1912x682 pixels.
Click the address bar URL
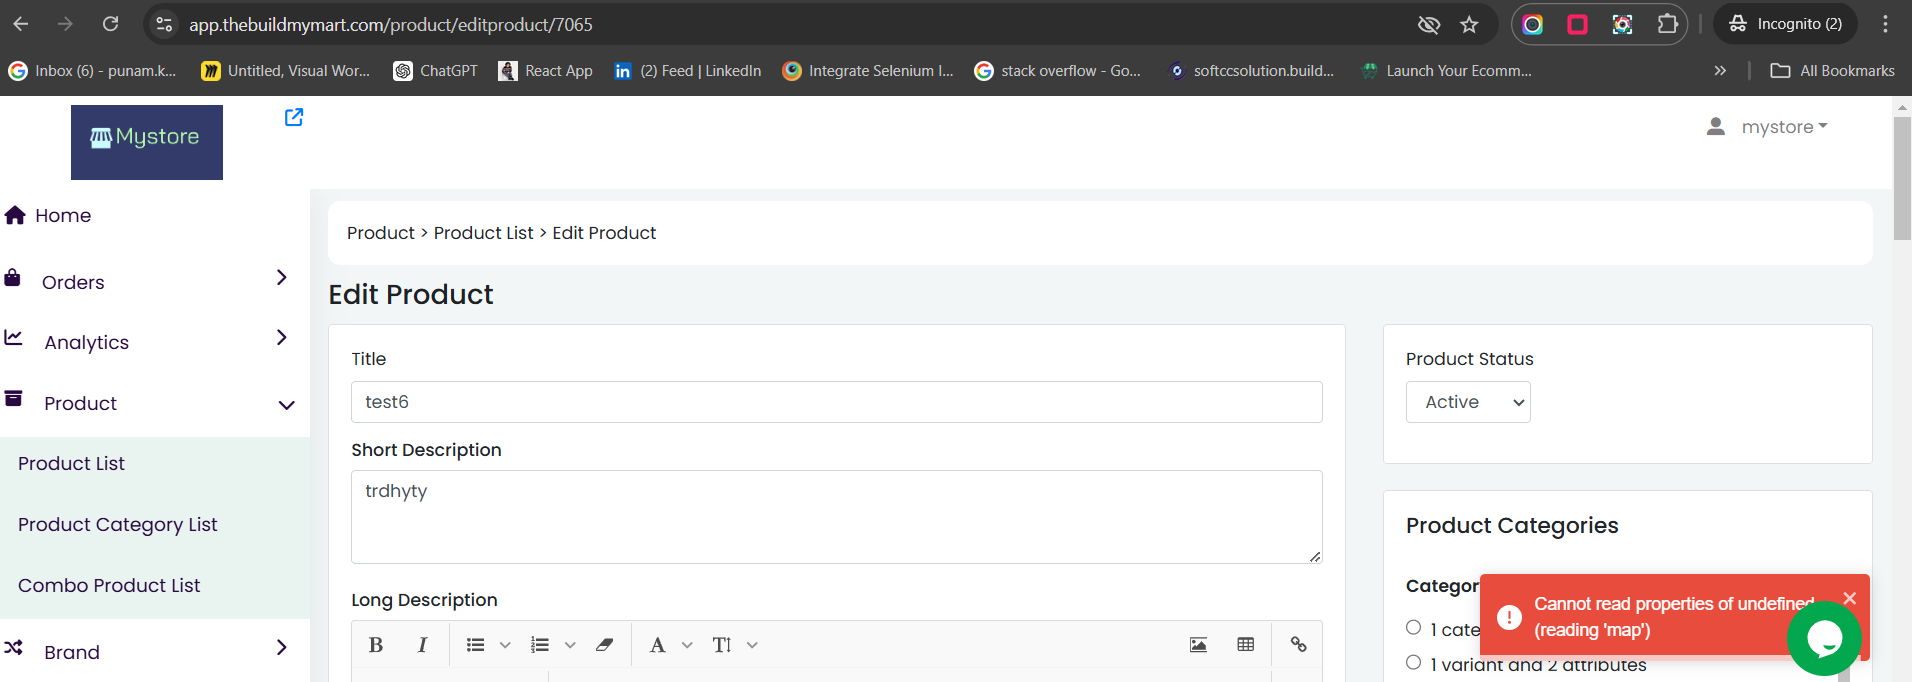391,24
